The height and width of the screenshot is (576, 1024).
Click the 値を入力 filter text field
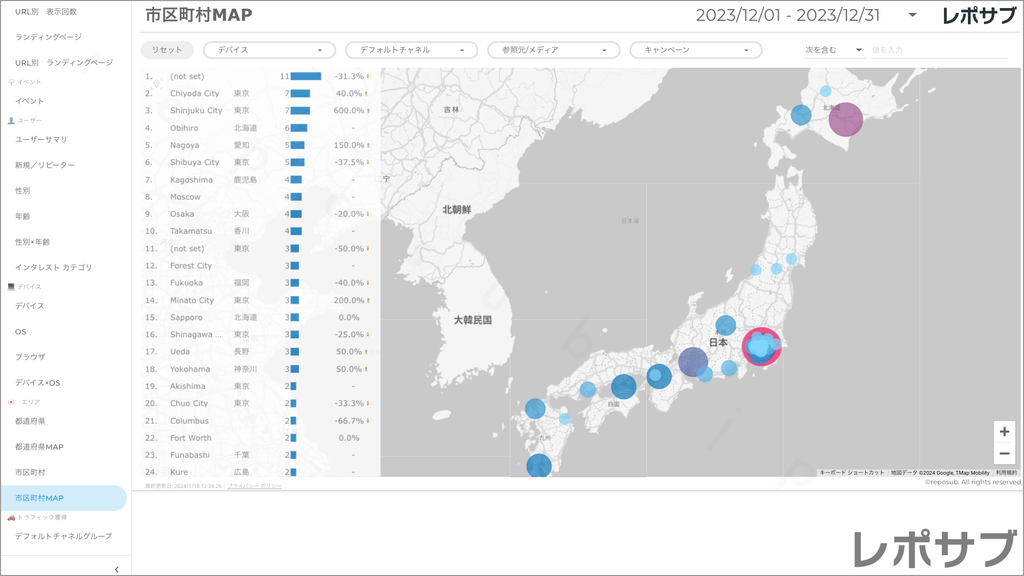pos(938,50)
